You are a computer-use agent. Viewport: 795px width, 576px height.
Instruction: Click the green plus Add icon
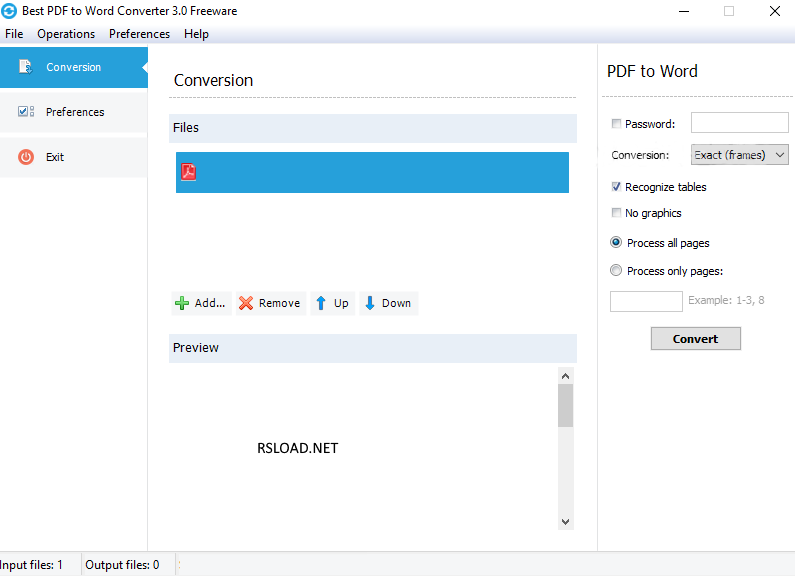click(182, 303)
